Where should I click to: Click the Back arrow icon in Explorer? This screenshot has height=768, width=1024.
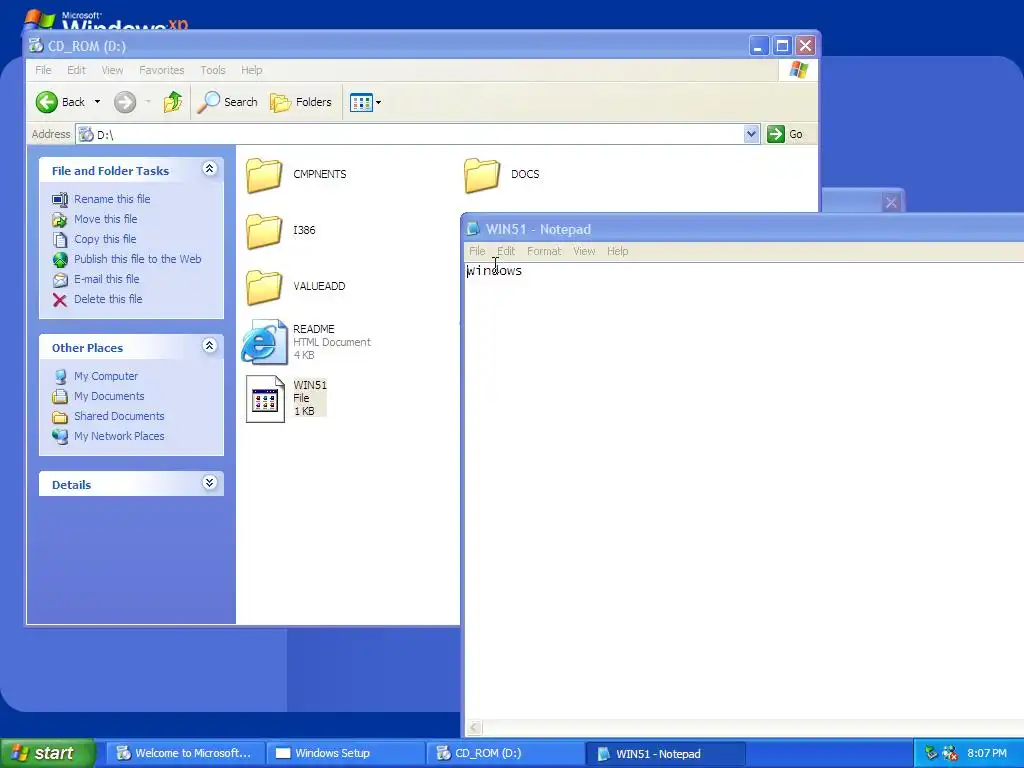pos(46,102)
